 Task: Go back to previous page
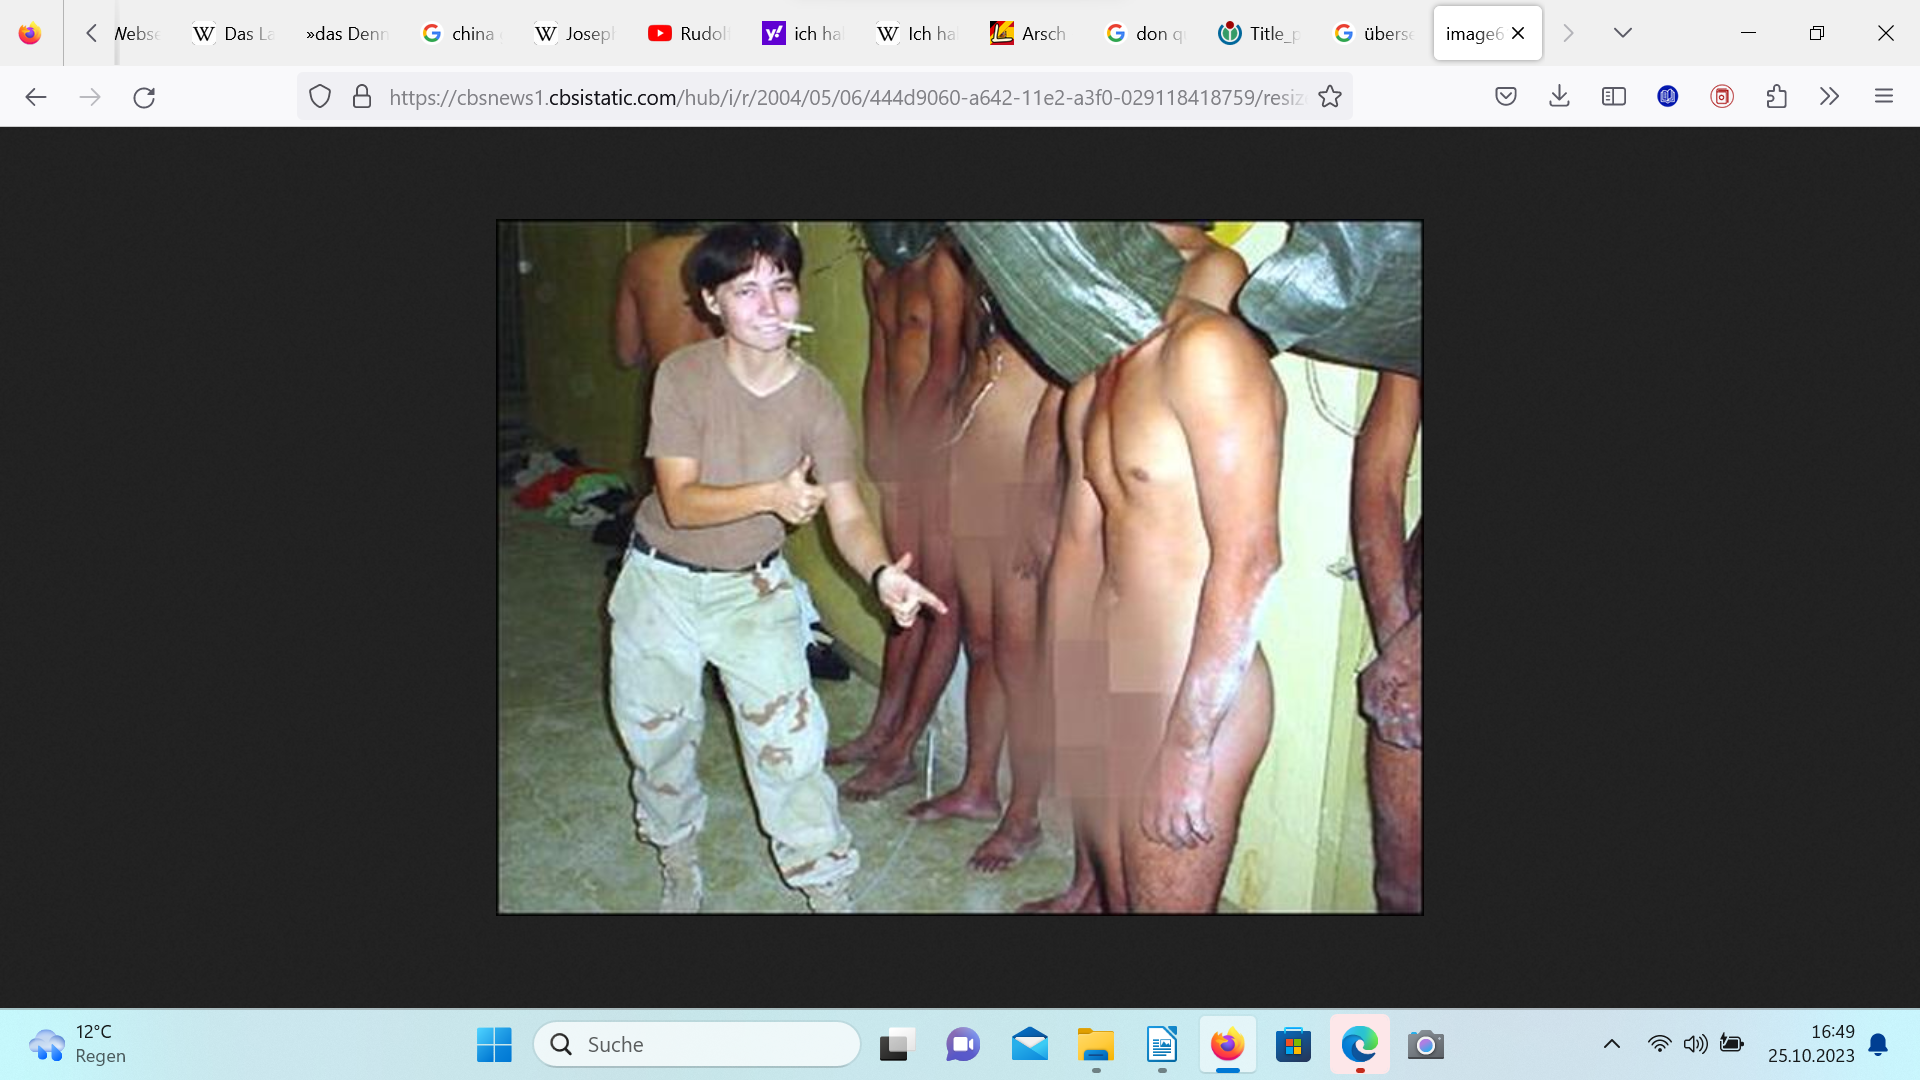pos(36,97)
